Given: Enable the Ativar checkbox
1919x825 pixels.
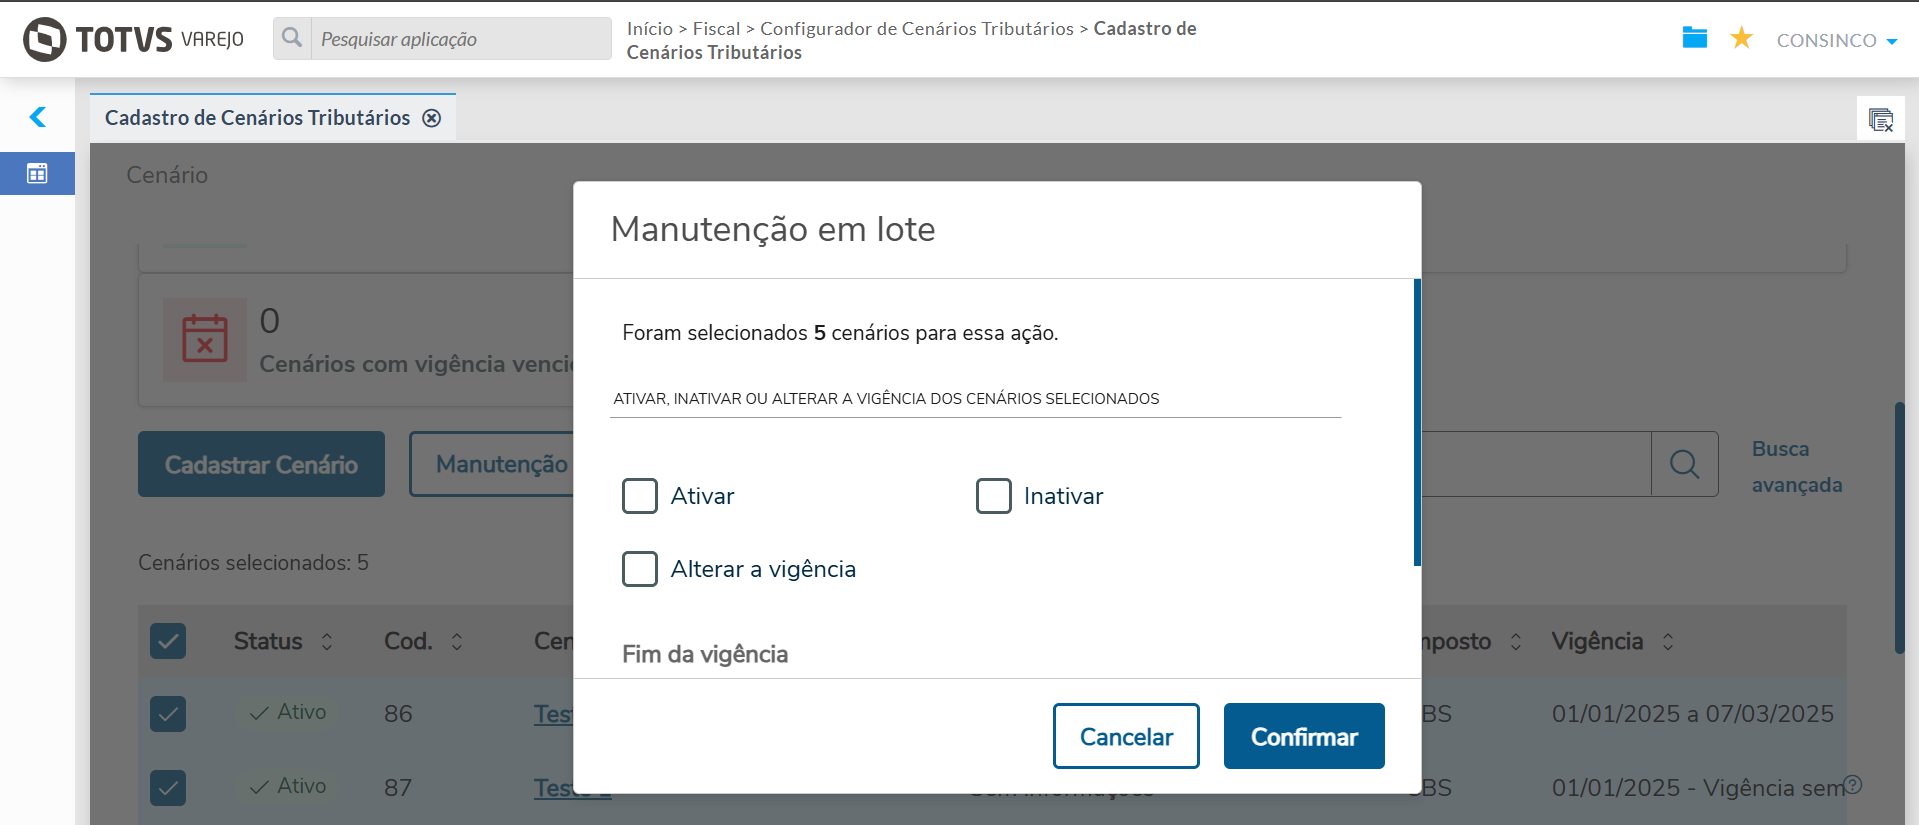Looking at the screenshot, I should pyautogui.click(x=640, y=496).
